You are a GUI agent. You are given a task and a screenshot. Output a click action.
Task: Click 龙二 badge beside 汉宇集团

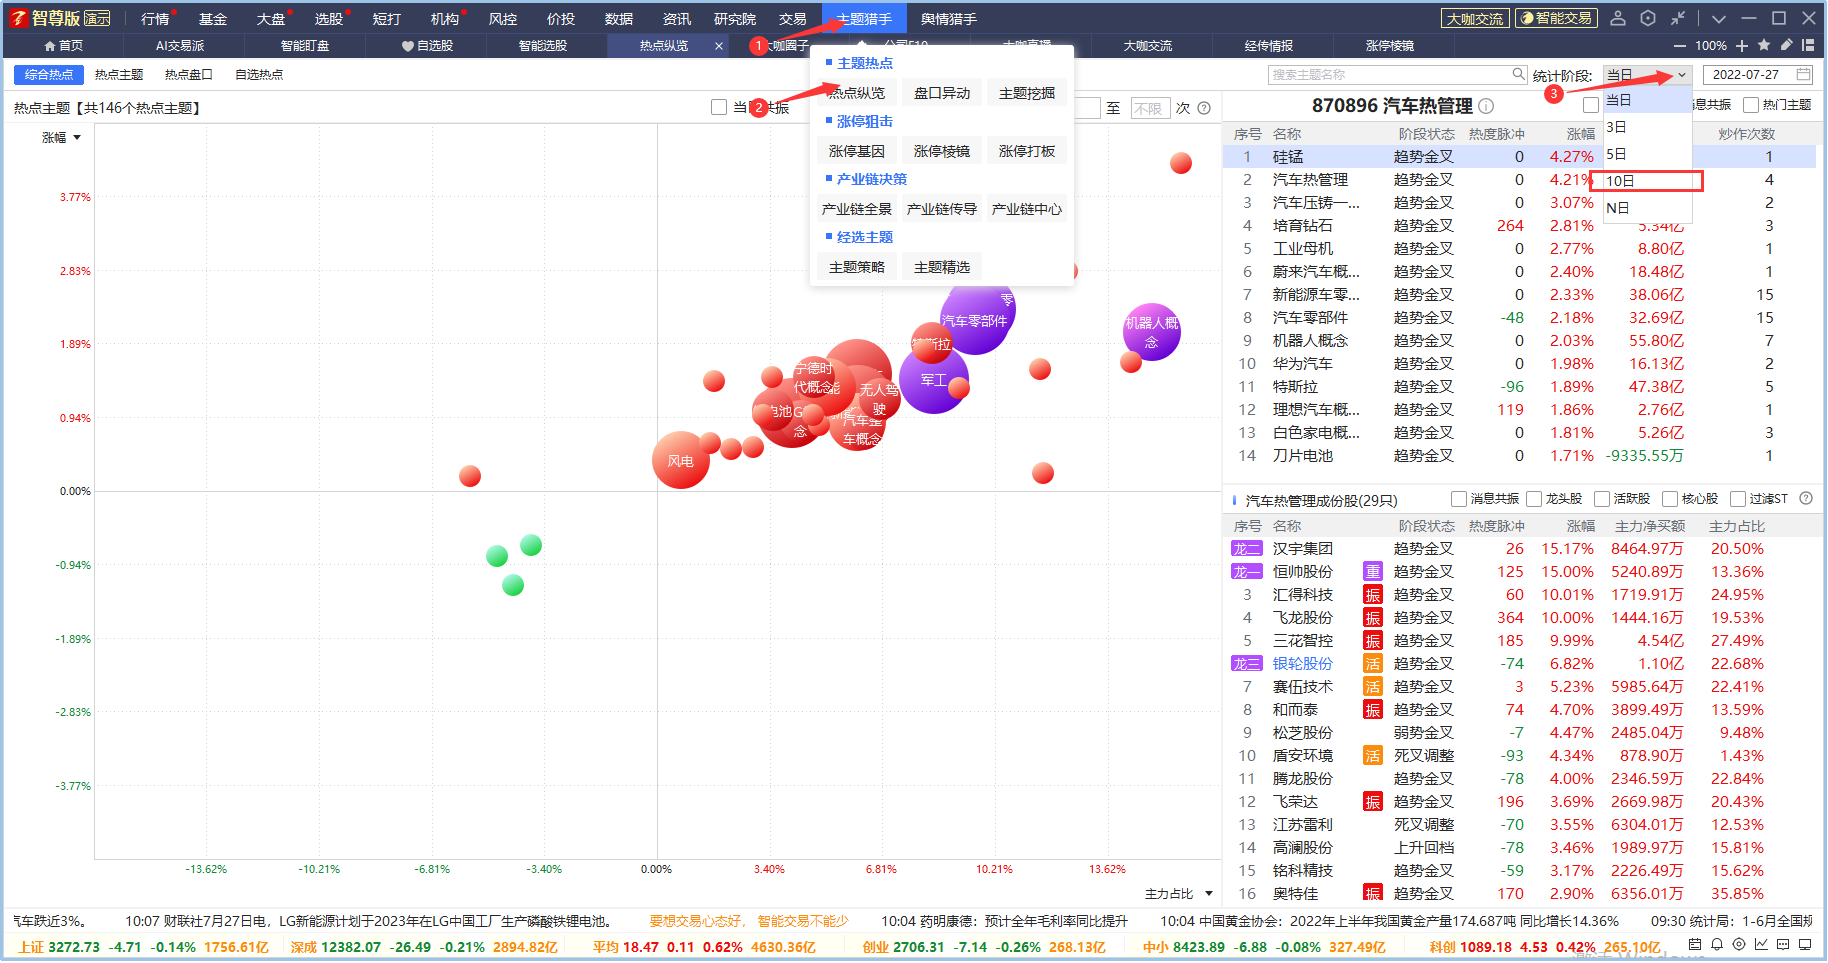[1246, 549]
